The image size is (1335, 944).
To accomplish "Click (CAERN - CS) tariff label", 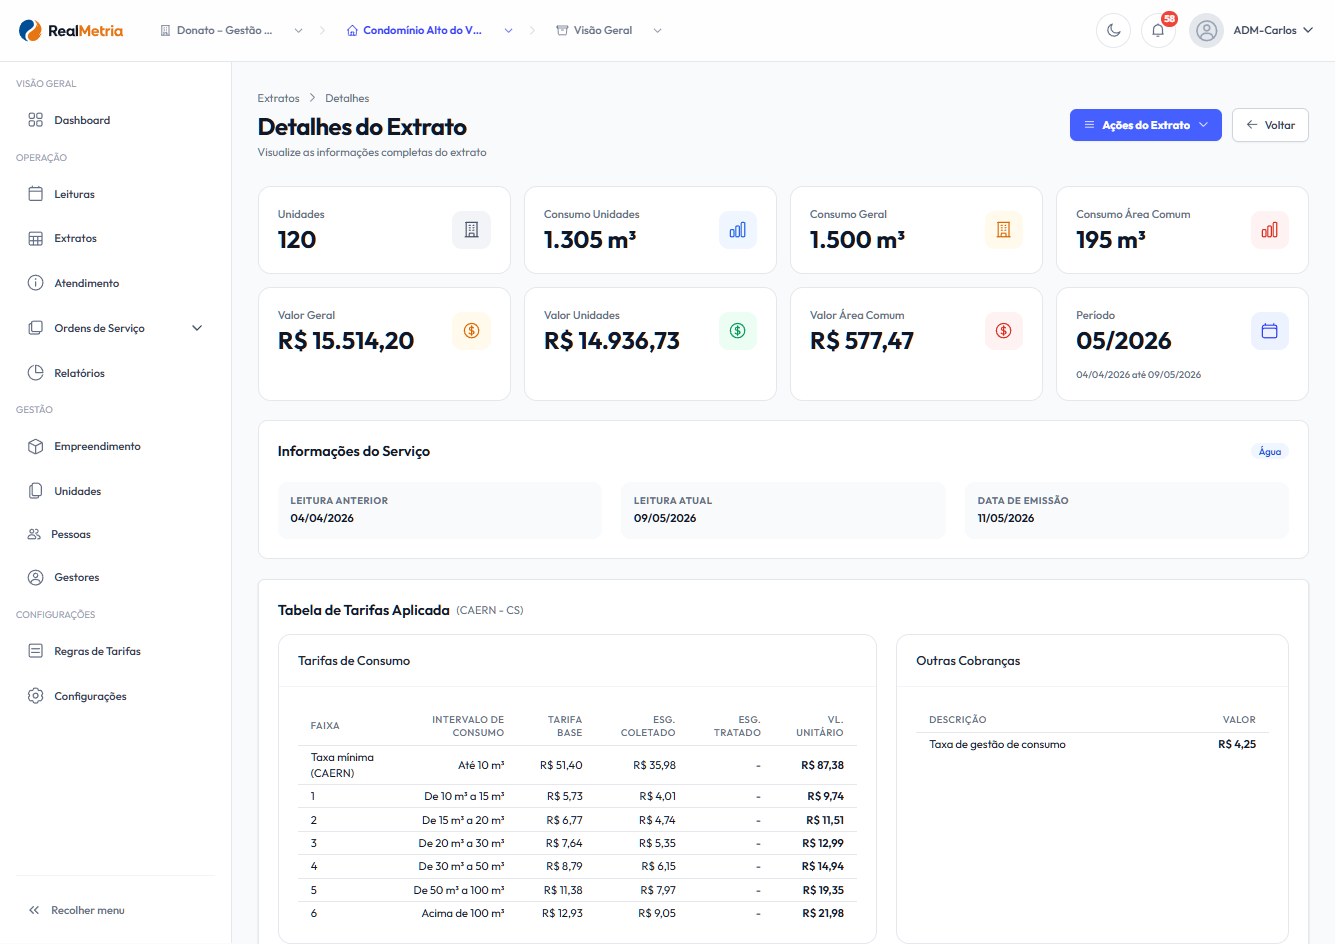I will 490,610.
